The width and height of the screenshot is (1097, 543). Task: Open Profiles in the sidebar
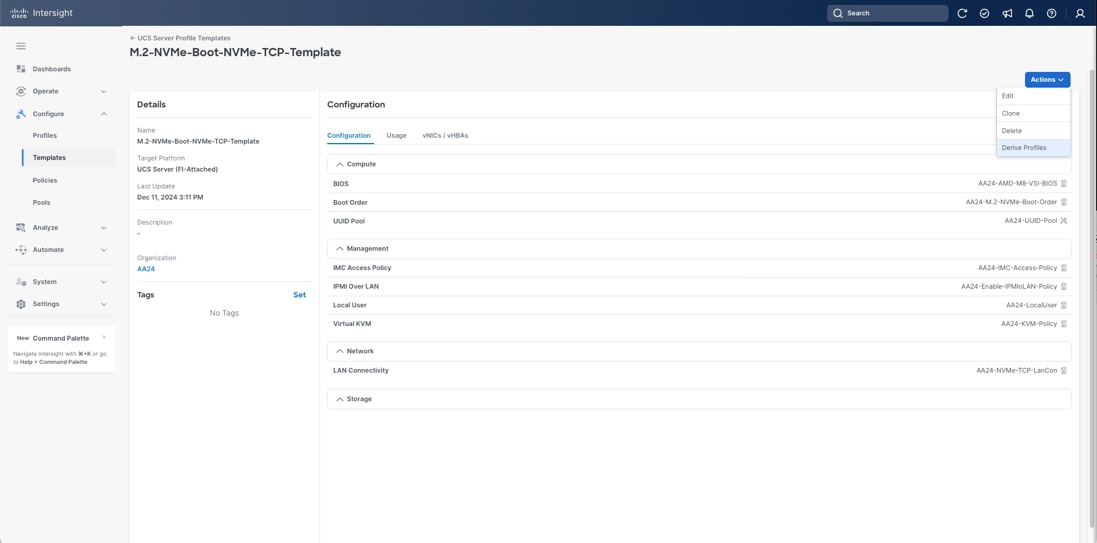pyautogui.click(x=45, y=135)
